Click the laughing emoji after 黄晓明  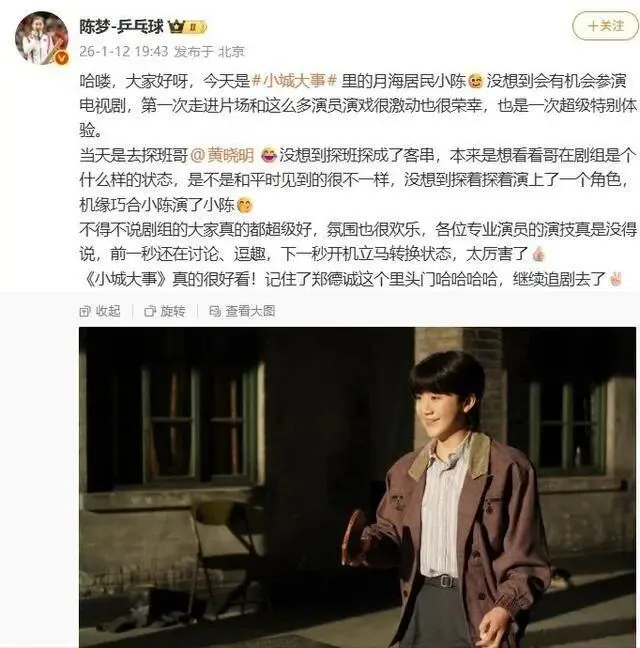tap(269, 155)
